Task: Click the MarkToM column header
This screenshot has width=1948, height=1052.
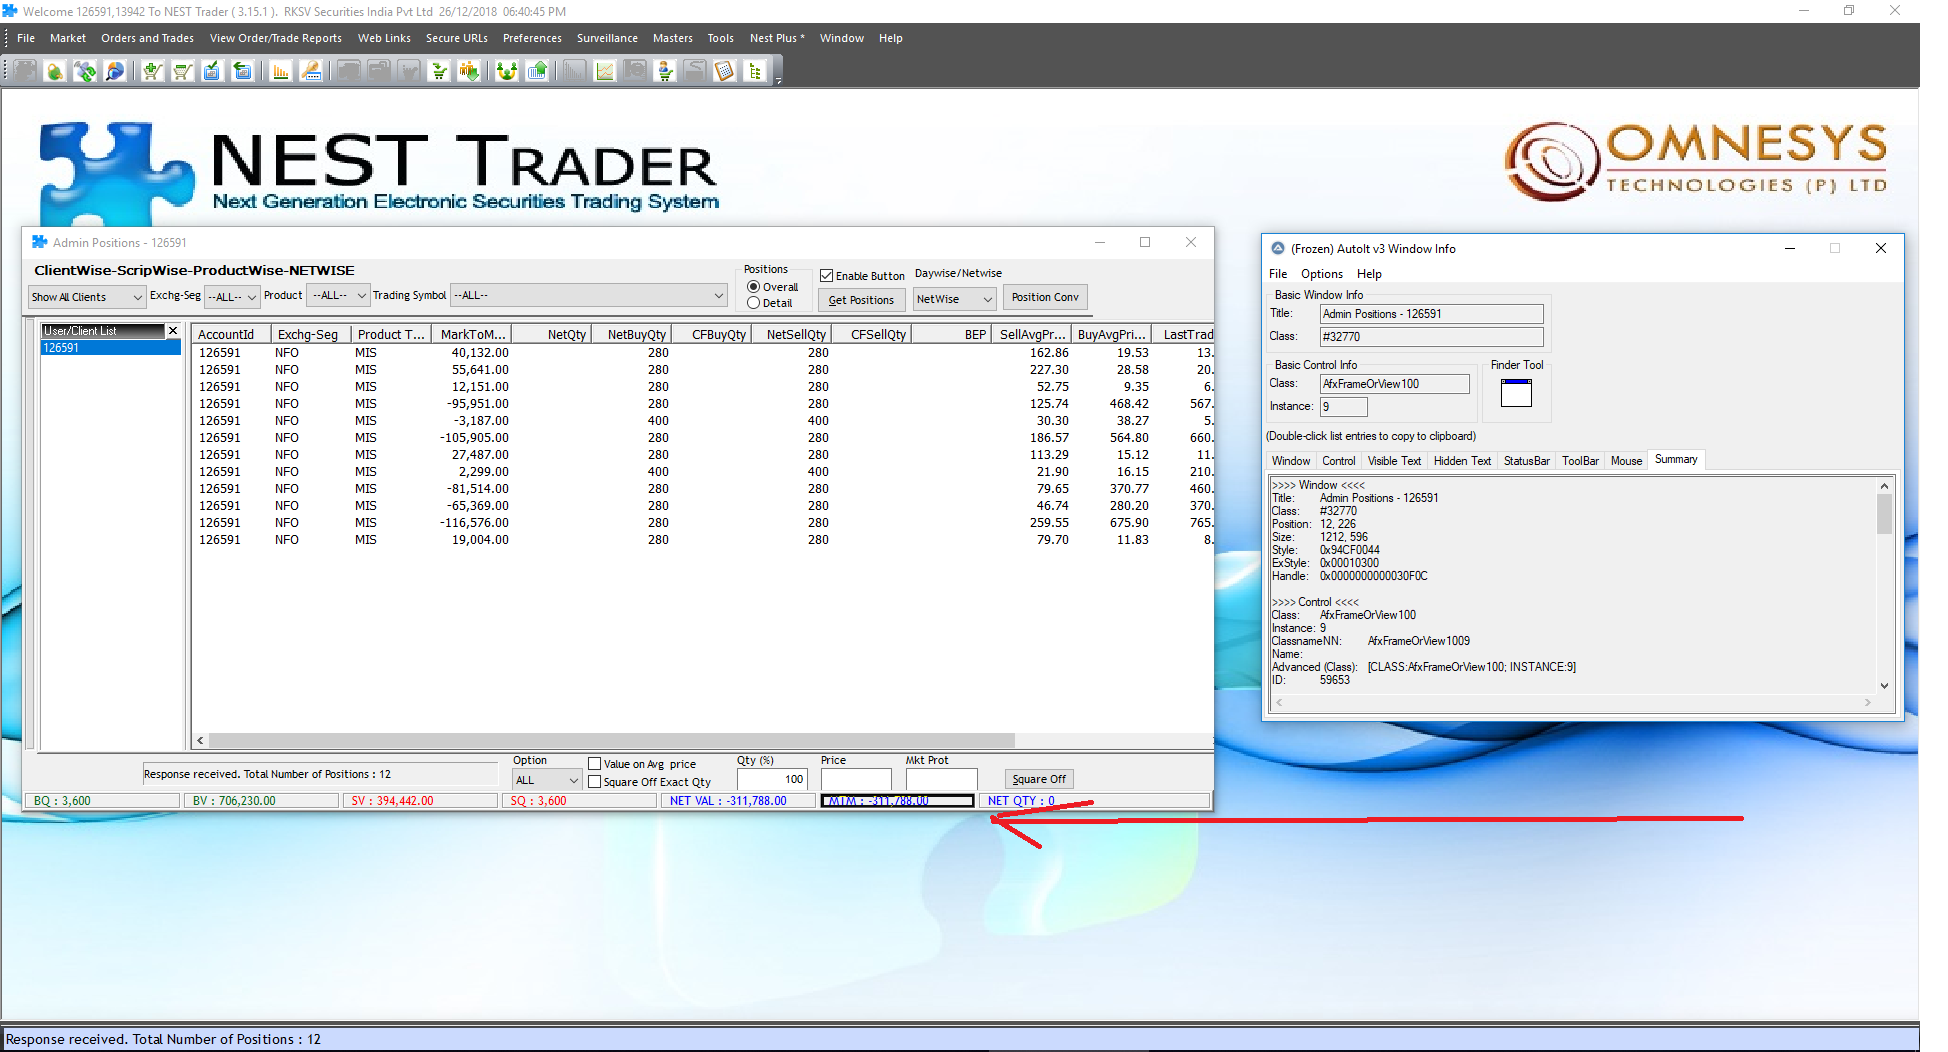Action: pos(473,334)
